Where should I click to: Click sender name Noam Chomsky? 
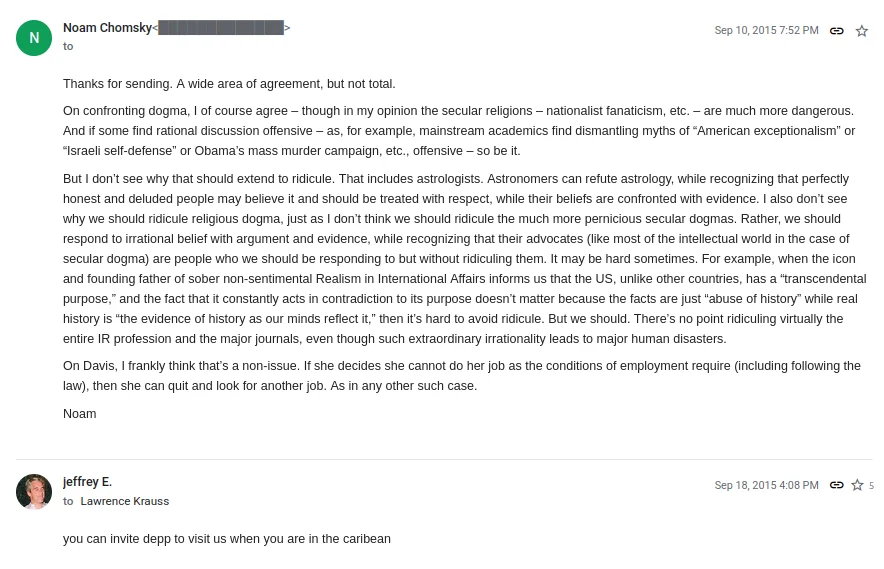click(107, 28)
